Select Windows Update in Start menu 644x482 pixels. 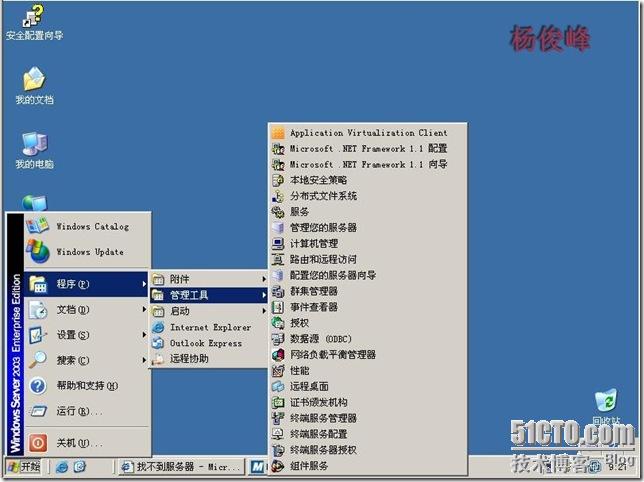(x=87, y=251)
